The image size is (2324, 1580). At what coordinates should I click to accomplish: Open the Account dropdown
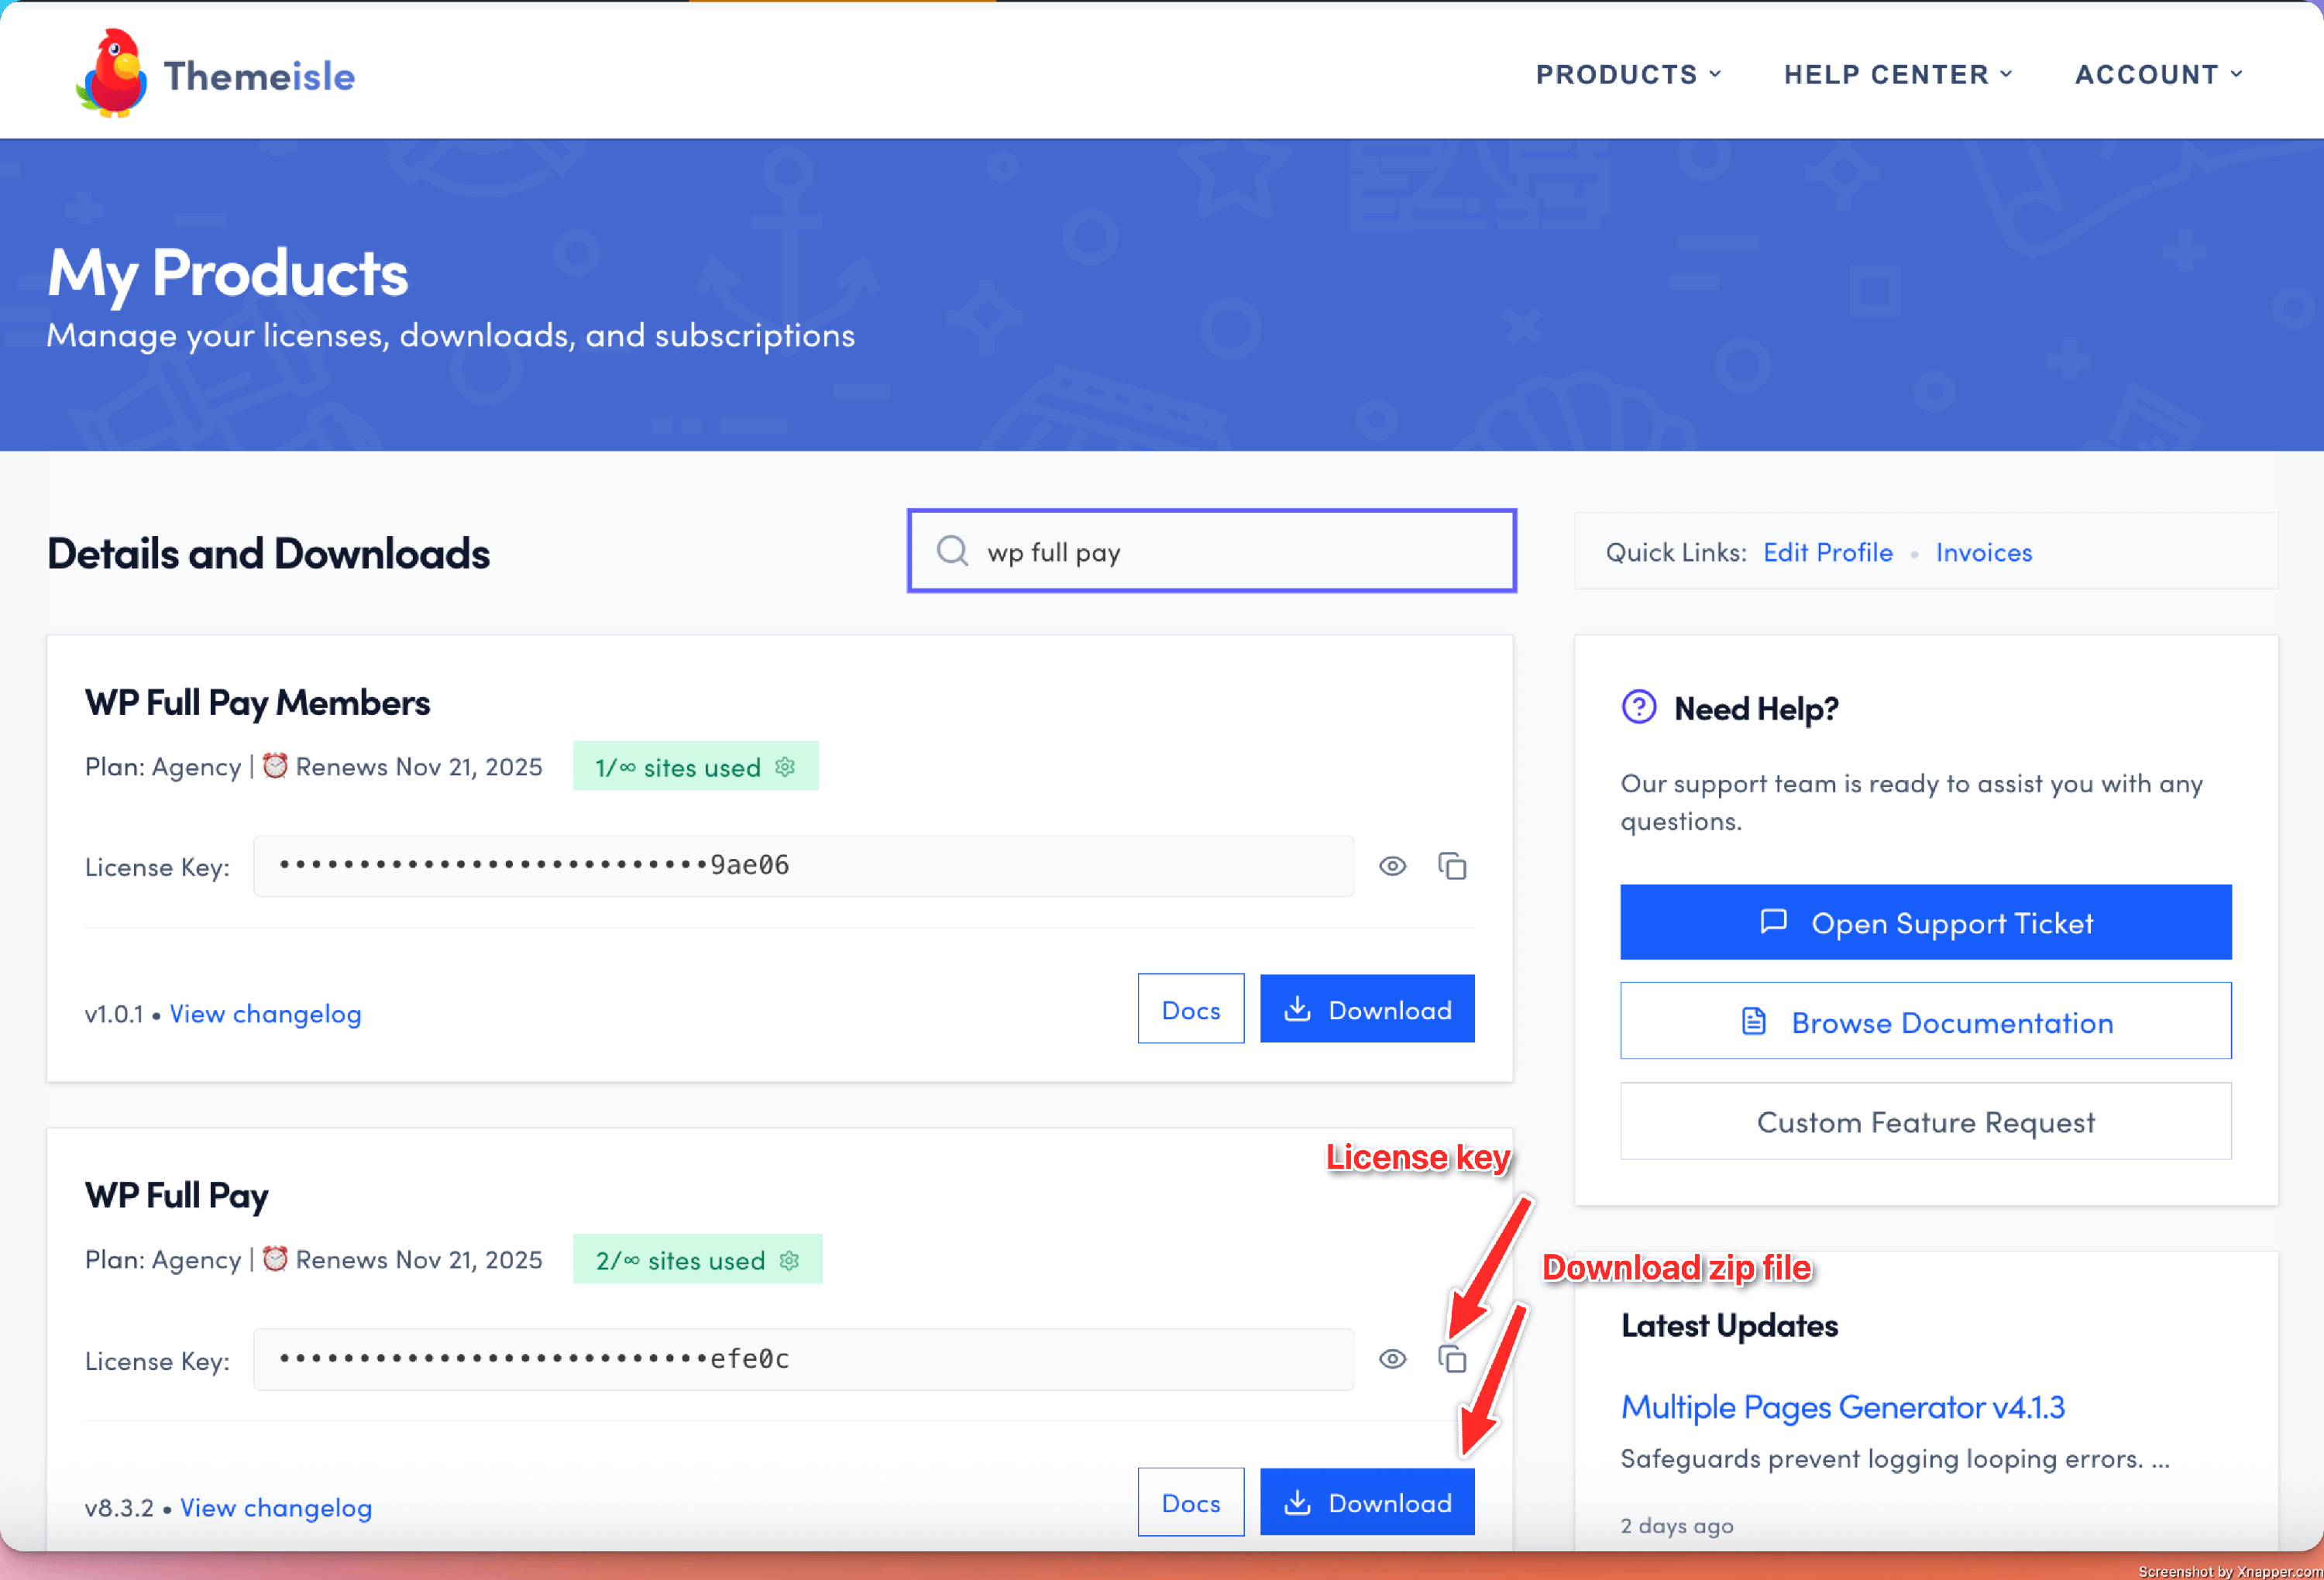point(2158,75)
